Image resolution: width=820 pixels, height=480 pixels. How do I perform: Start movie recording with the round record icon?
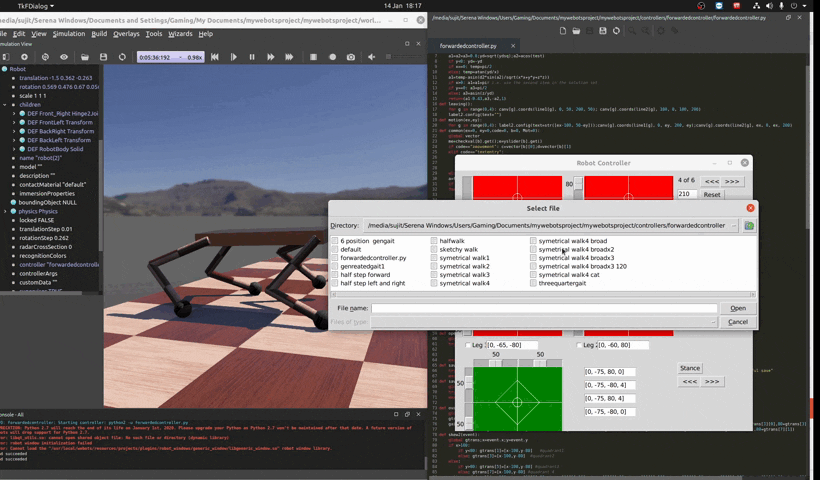tap(332, 57)
